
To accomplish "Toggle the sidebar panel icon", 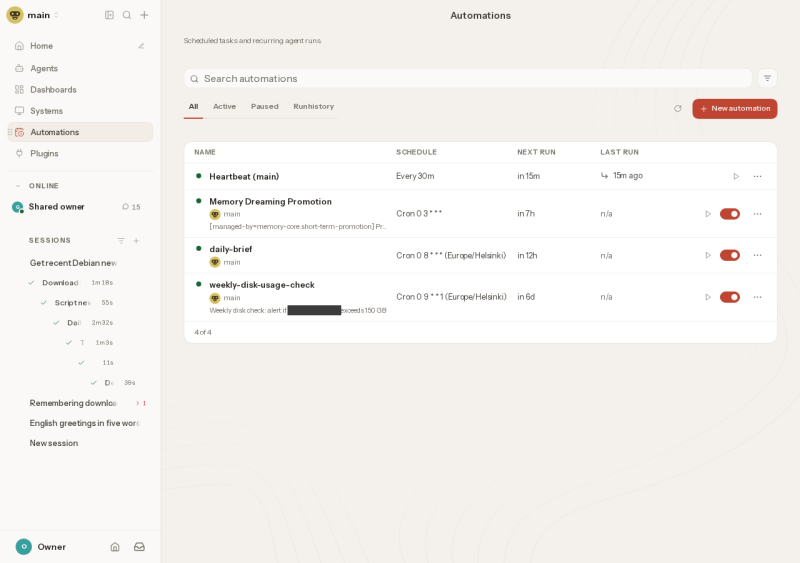I will (x=109, y=15).
